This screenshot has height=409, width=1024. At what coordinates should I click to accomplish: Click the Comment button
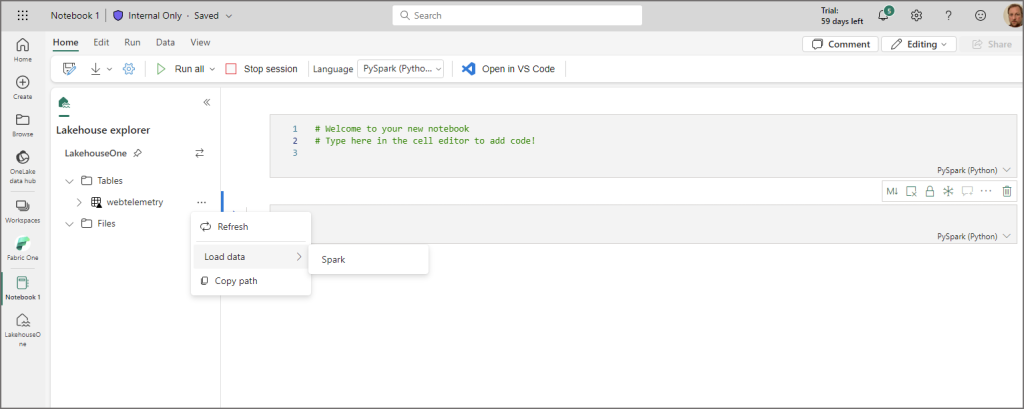[x=840, y=44]
